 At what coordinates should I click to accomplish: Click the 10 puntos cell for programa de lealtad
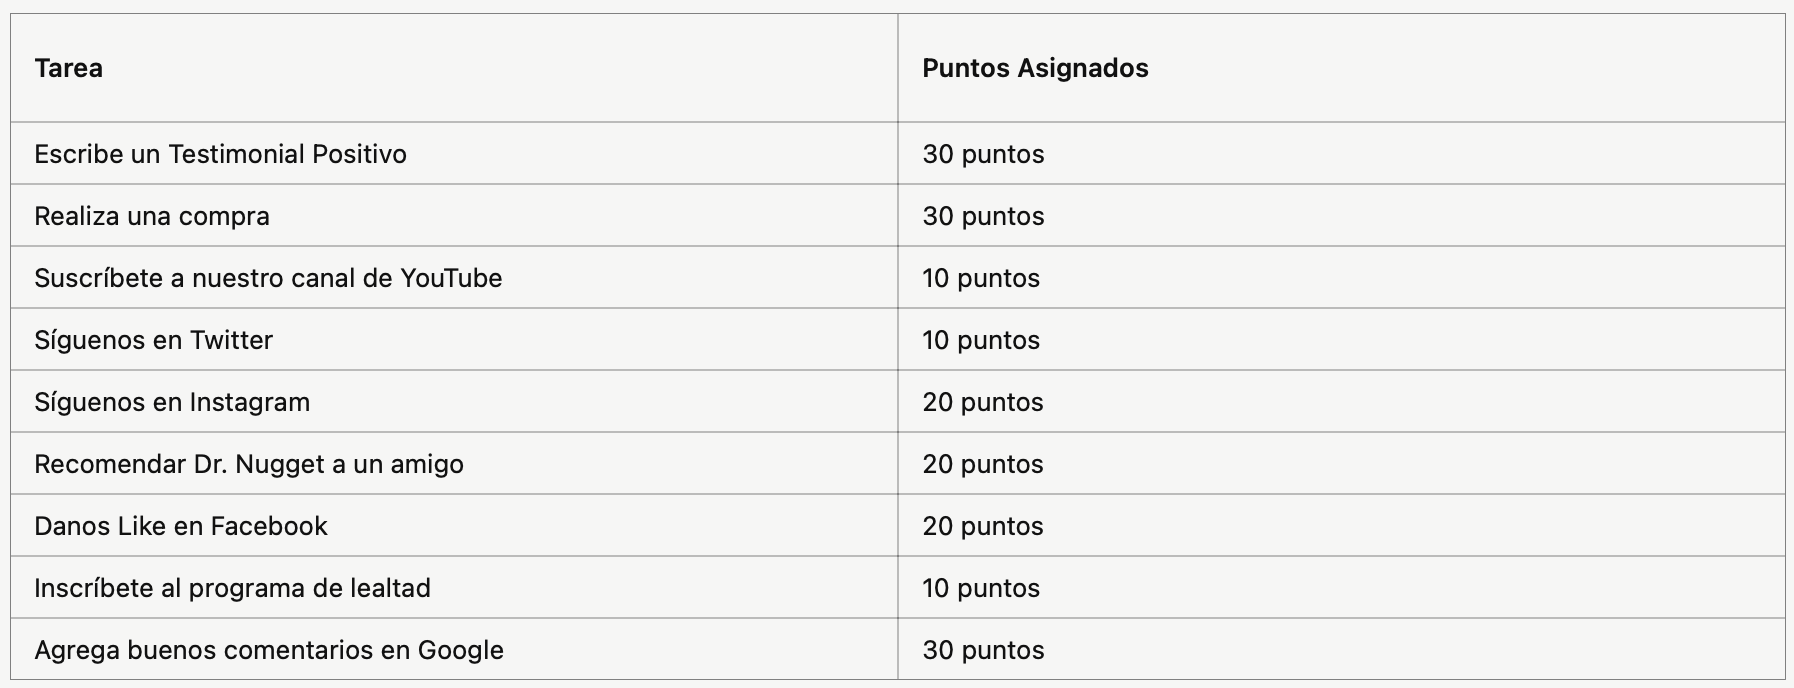[1341, 587]
